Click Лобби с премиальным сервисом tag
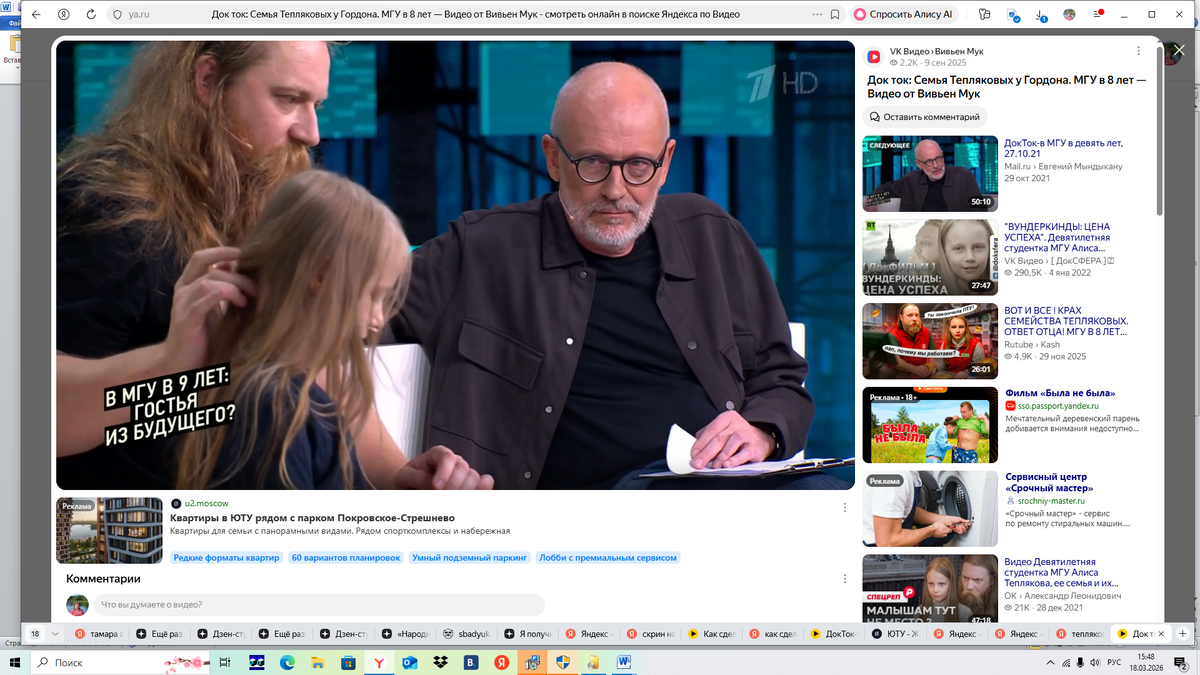This screenshot has width=1200, height=675. 607,558
